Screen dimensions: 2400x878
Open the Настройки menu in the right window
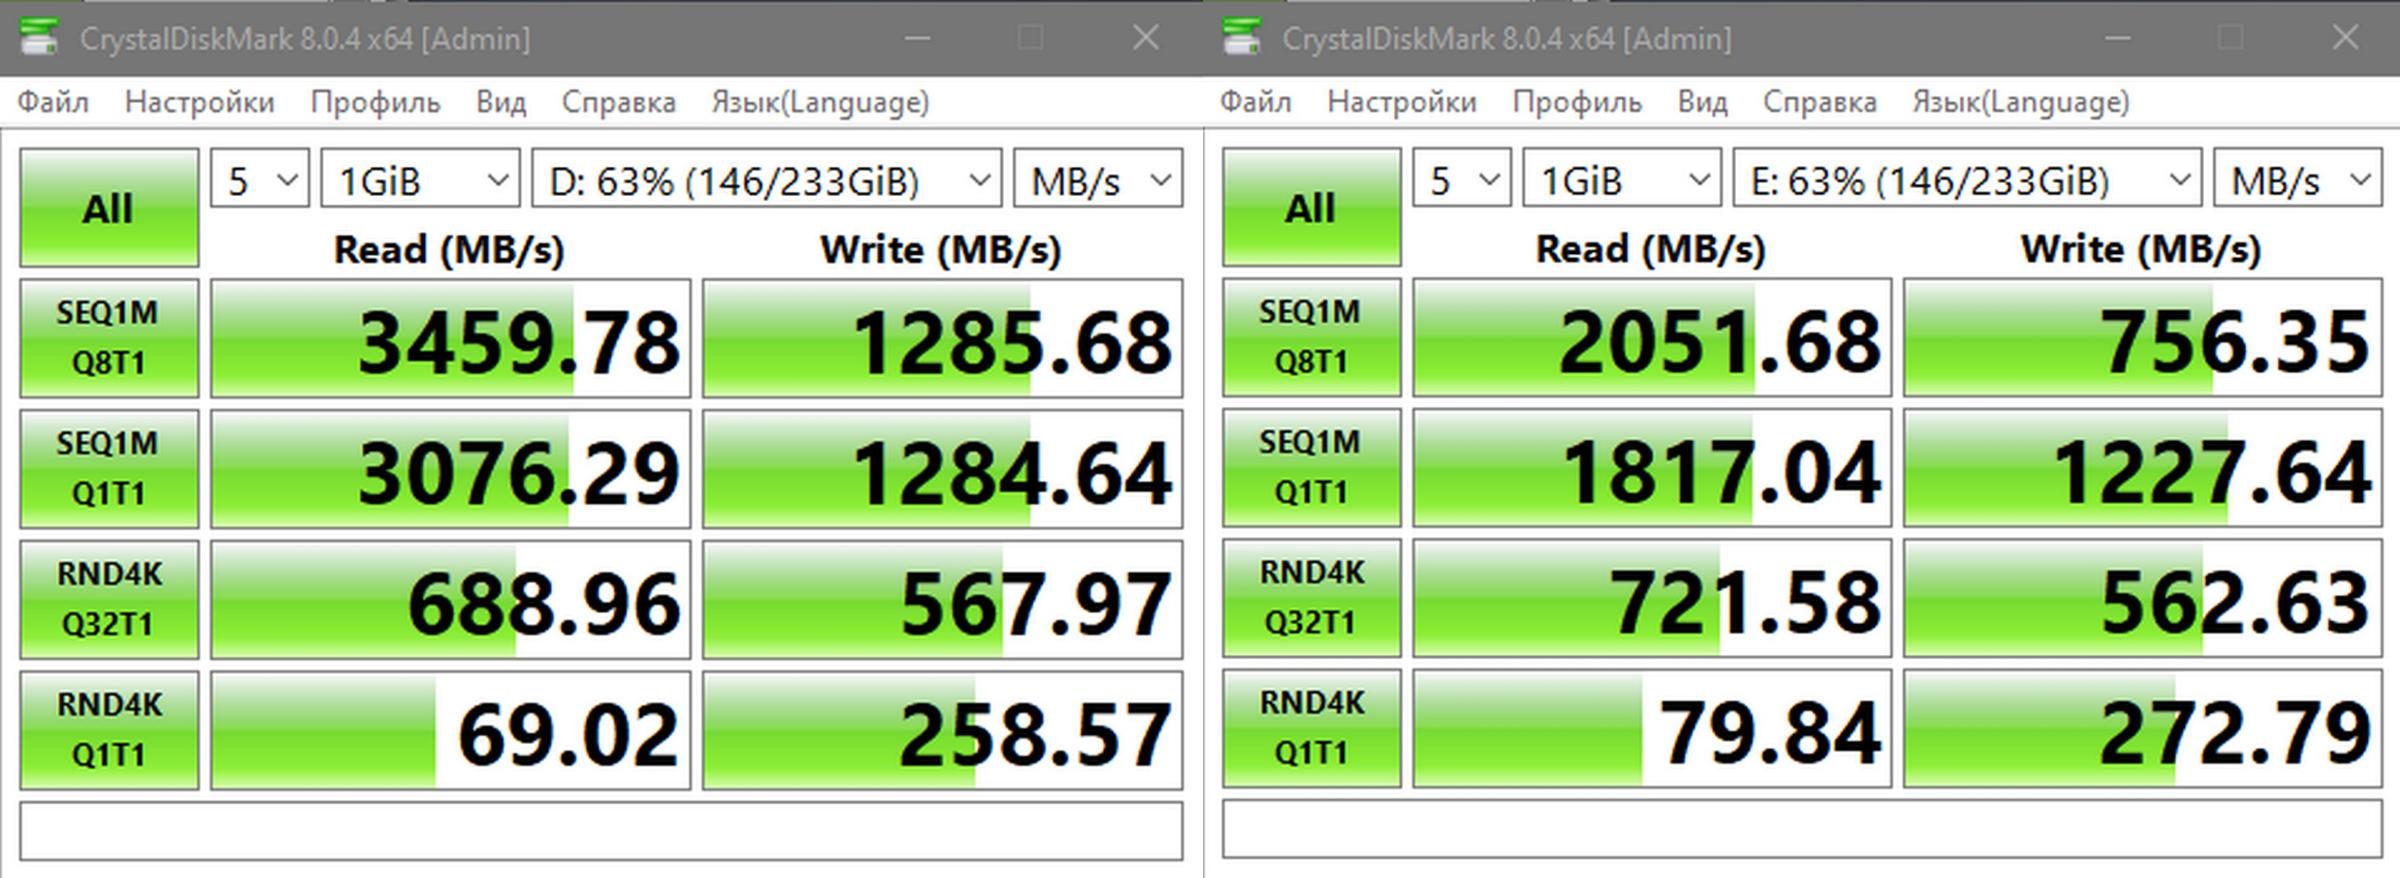(1402, 102)
